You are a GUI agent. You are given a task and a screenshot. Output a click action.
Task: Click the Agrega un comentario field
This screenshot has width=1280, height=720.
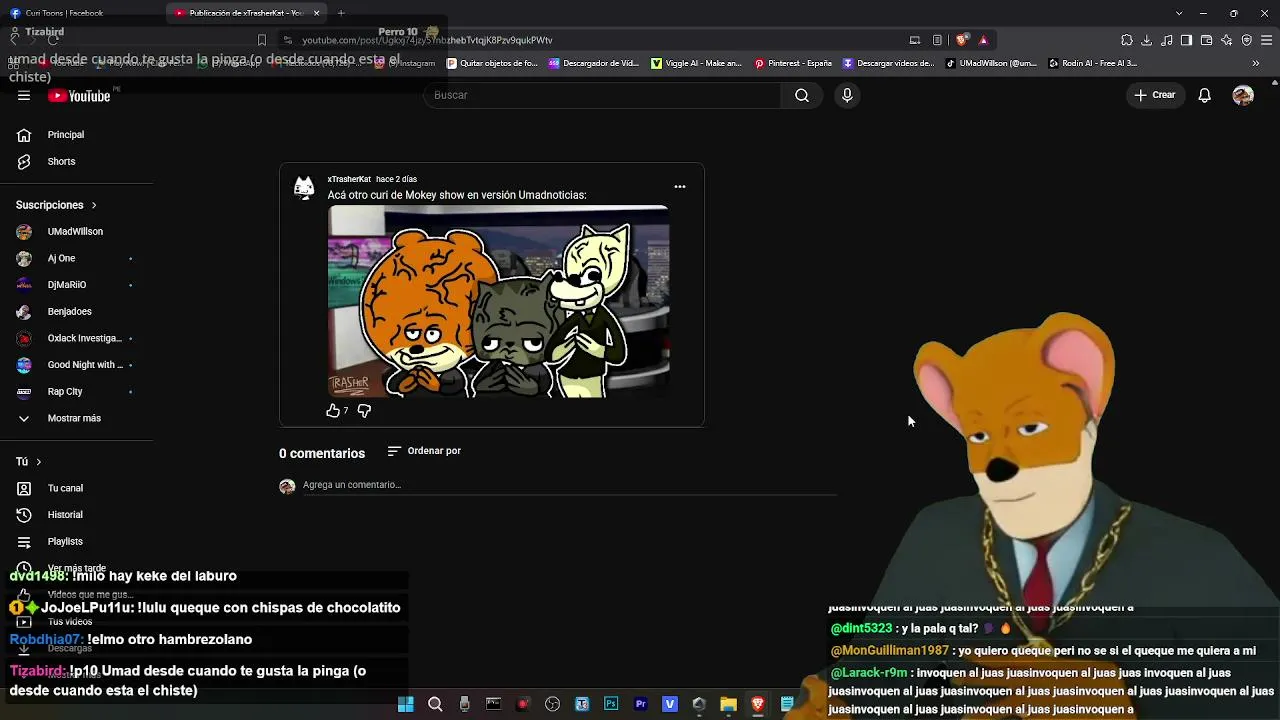coord(570,485)
